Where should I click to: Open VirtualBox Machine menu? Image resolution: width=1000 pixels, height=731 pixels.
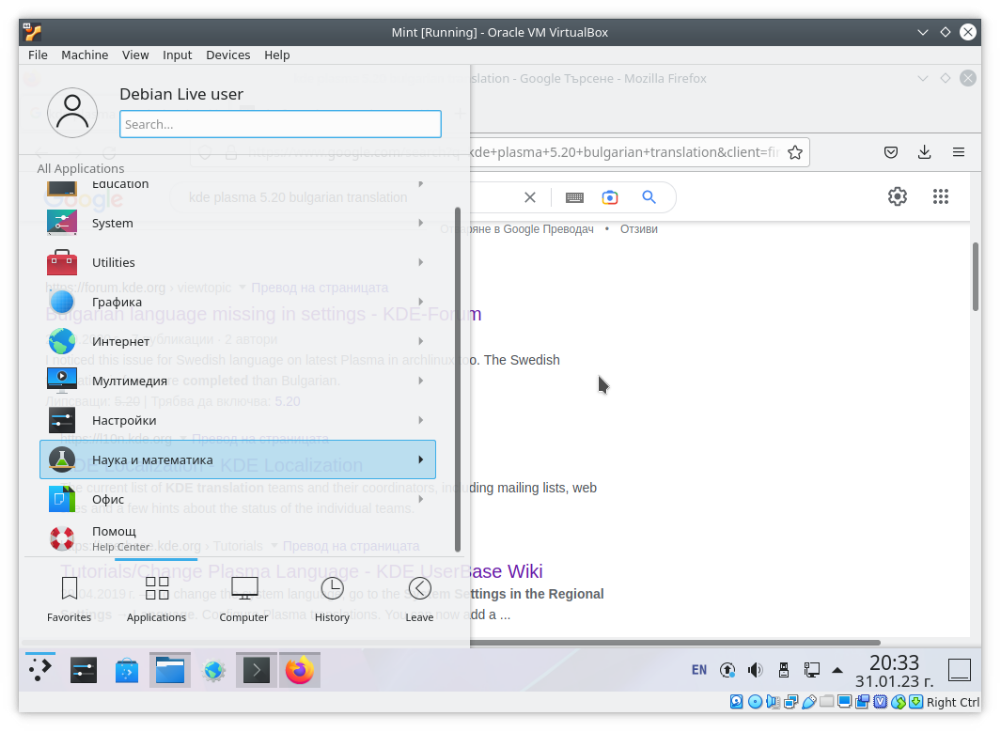pyautogui.click(x=84, y=55)
